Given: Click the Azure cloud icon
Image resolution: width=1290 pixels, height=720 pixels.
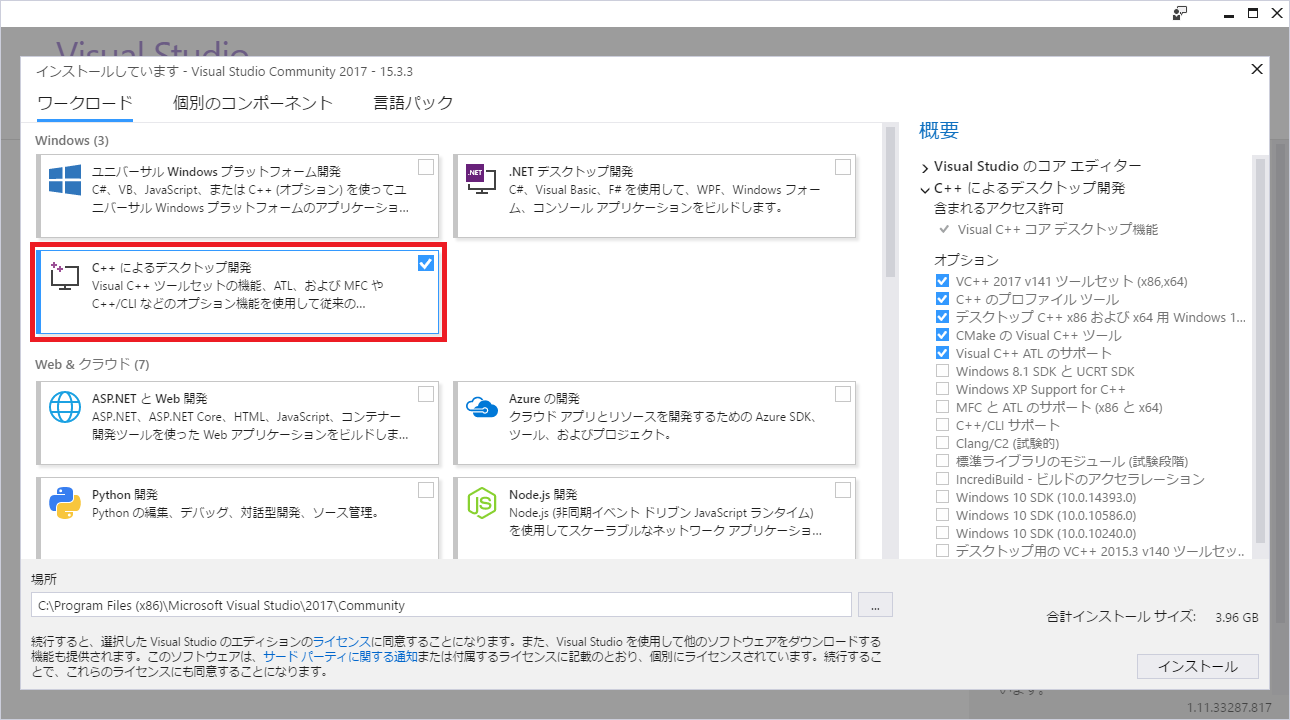Looking at the screenshot, I should [482, 407].
